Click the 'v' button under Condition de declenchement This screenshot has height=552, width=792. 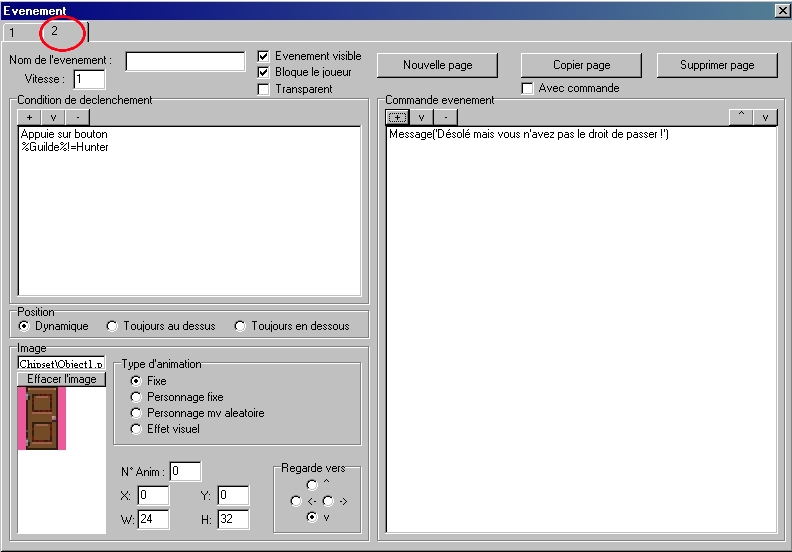pos(53,117)
